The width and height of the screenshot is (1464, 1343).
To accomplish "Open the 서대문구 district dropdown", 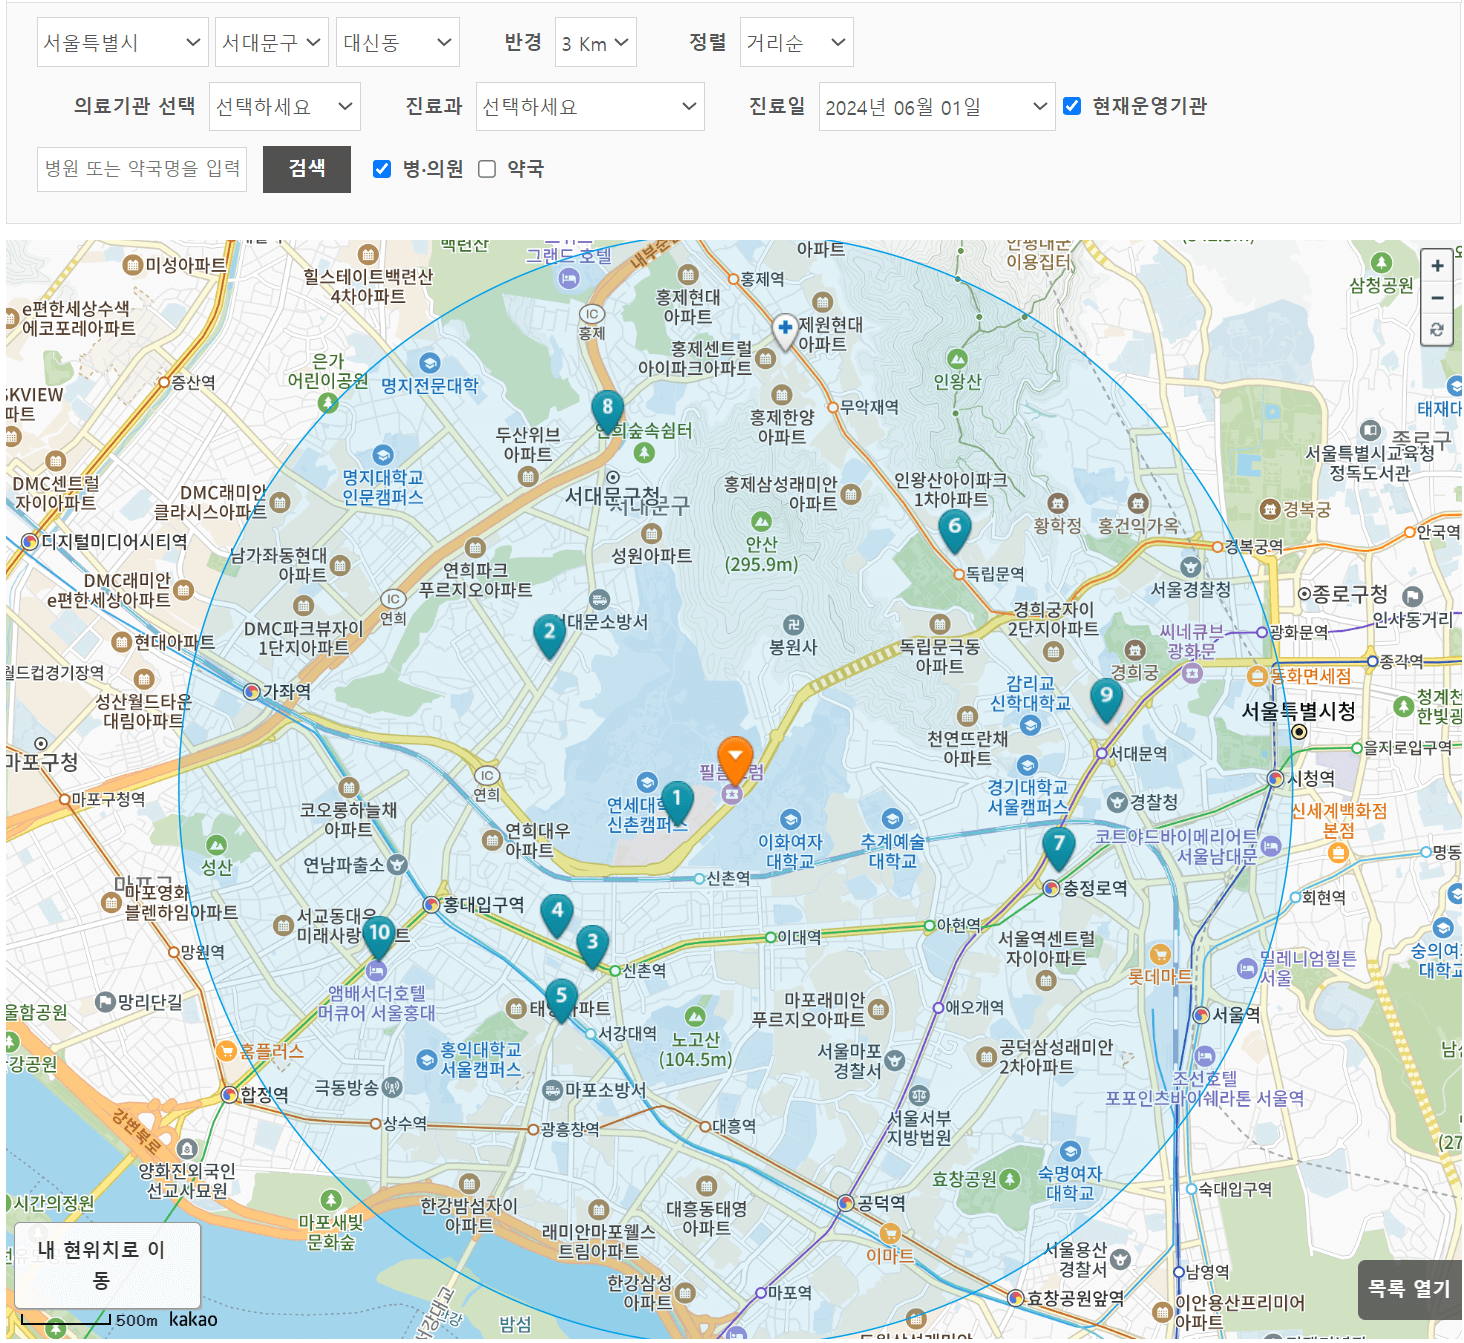I will [271, 42].
